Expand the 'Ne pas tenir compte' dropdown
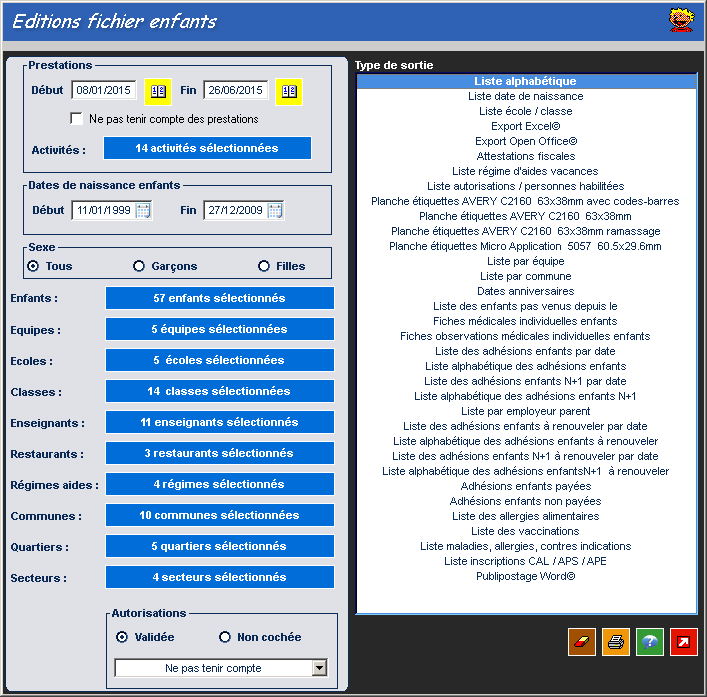 [x=319, y=668]
